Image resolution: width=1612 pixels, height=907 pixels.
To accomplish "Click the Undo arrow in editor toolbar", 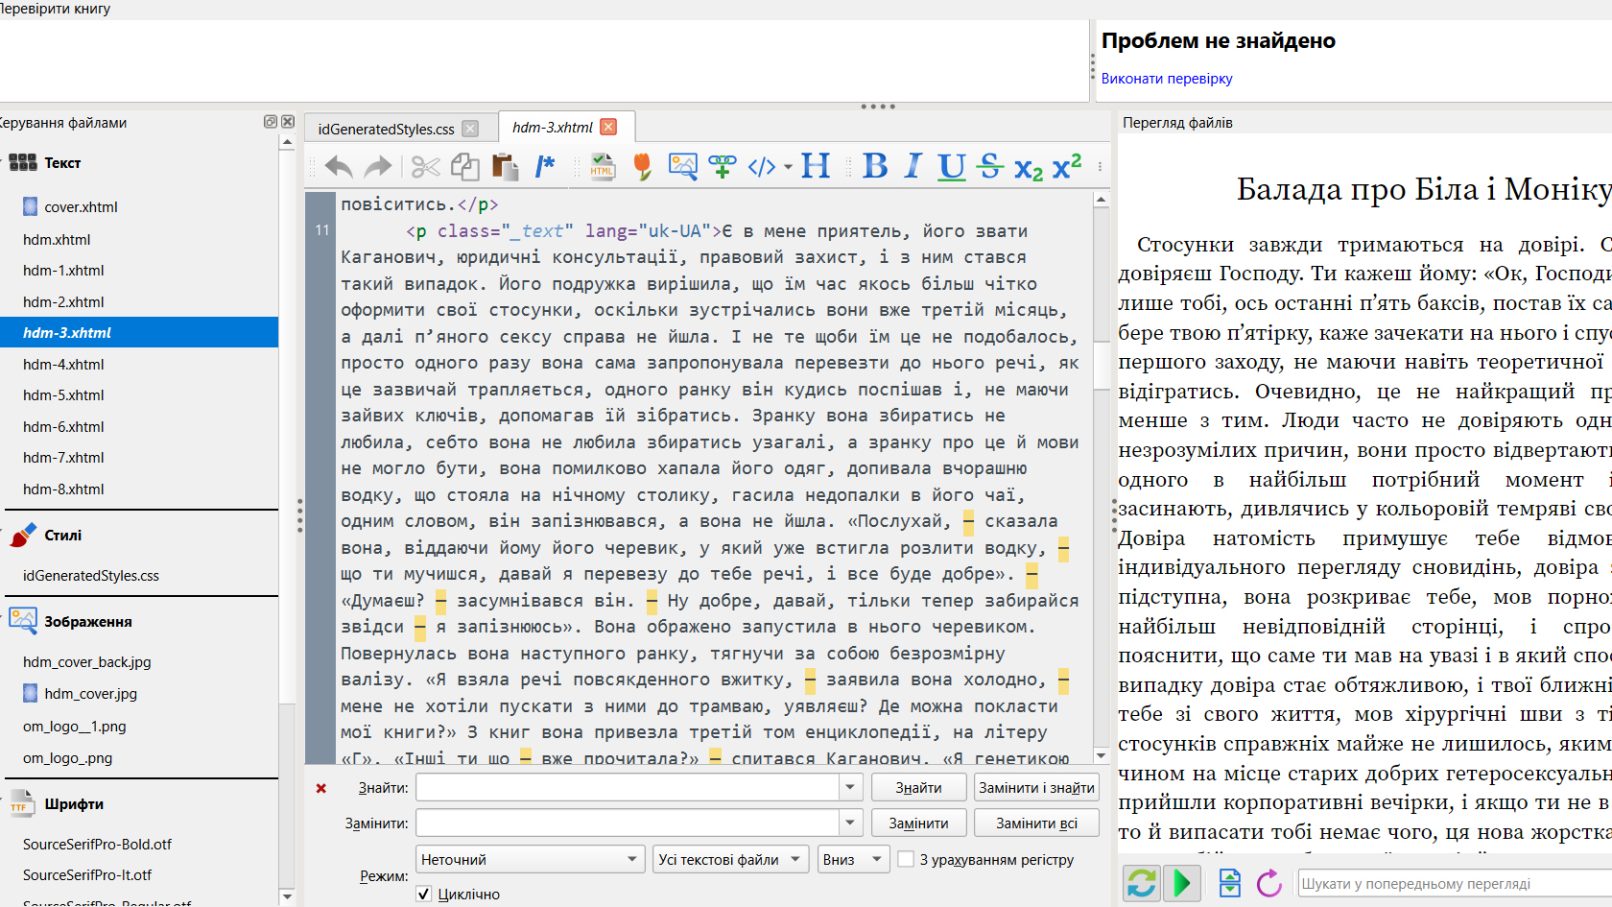I will [338, 167].
